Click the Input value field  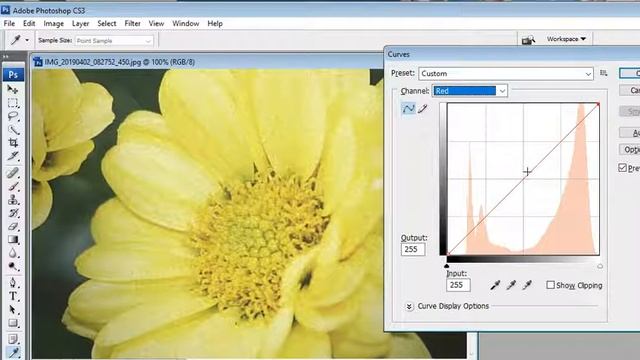(458, 285)
